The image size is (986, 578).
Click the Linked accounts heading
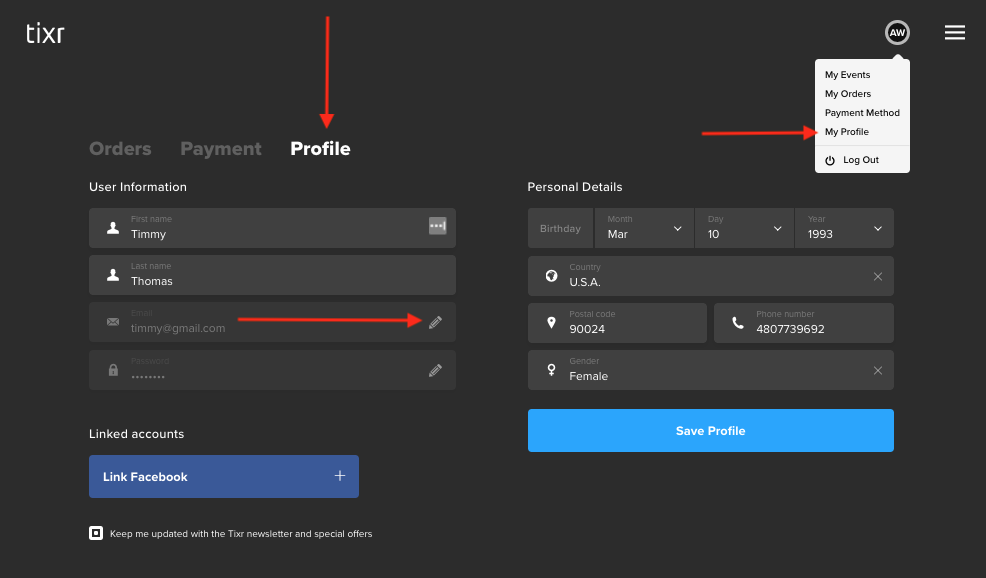tap(136, 434)
